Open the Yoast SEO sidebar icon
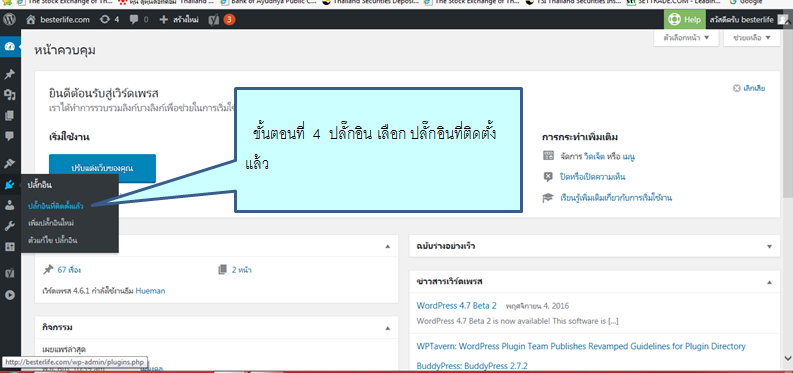The image size is (793, 373). pos(10,273)
